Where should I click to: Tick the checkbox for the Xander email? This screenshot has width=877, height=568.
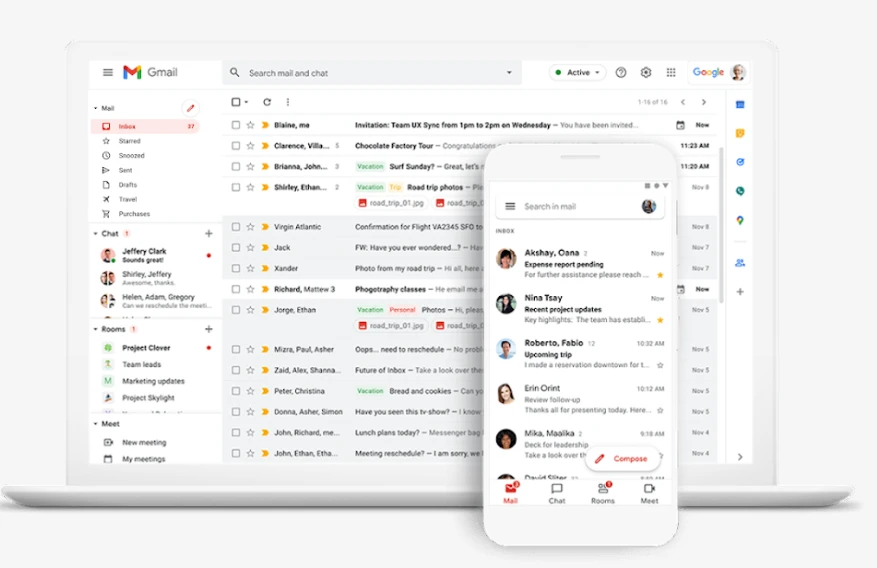[x=236, y=268]
